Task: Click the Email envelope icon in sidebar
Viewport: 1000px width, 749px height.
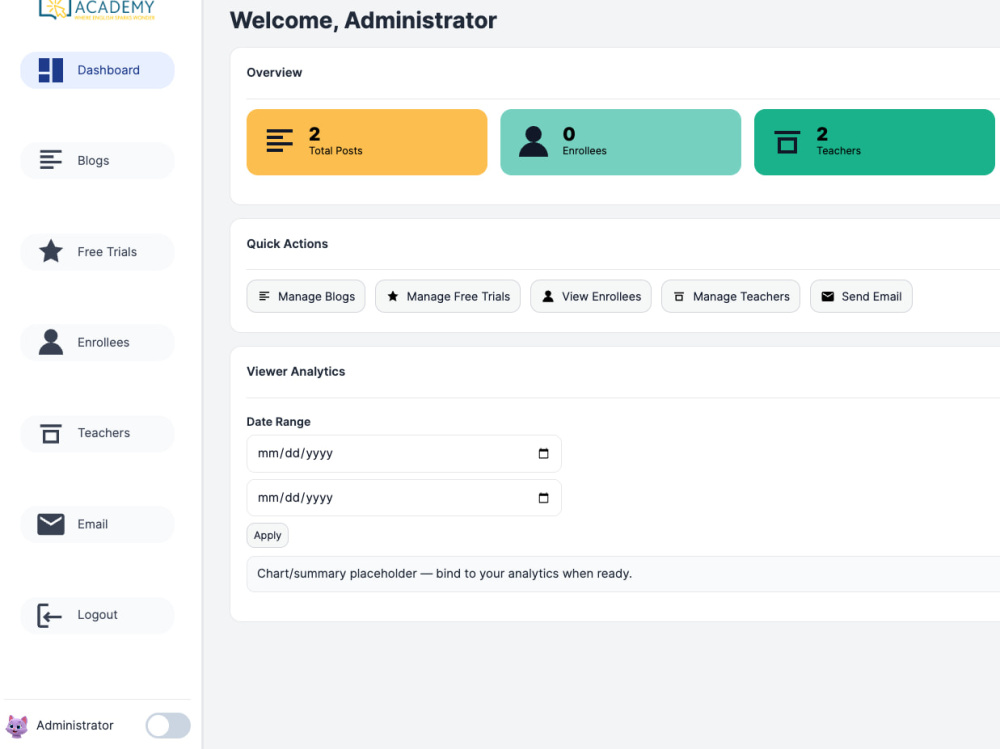Action: [x=50, y=524]
